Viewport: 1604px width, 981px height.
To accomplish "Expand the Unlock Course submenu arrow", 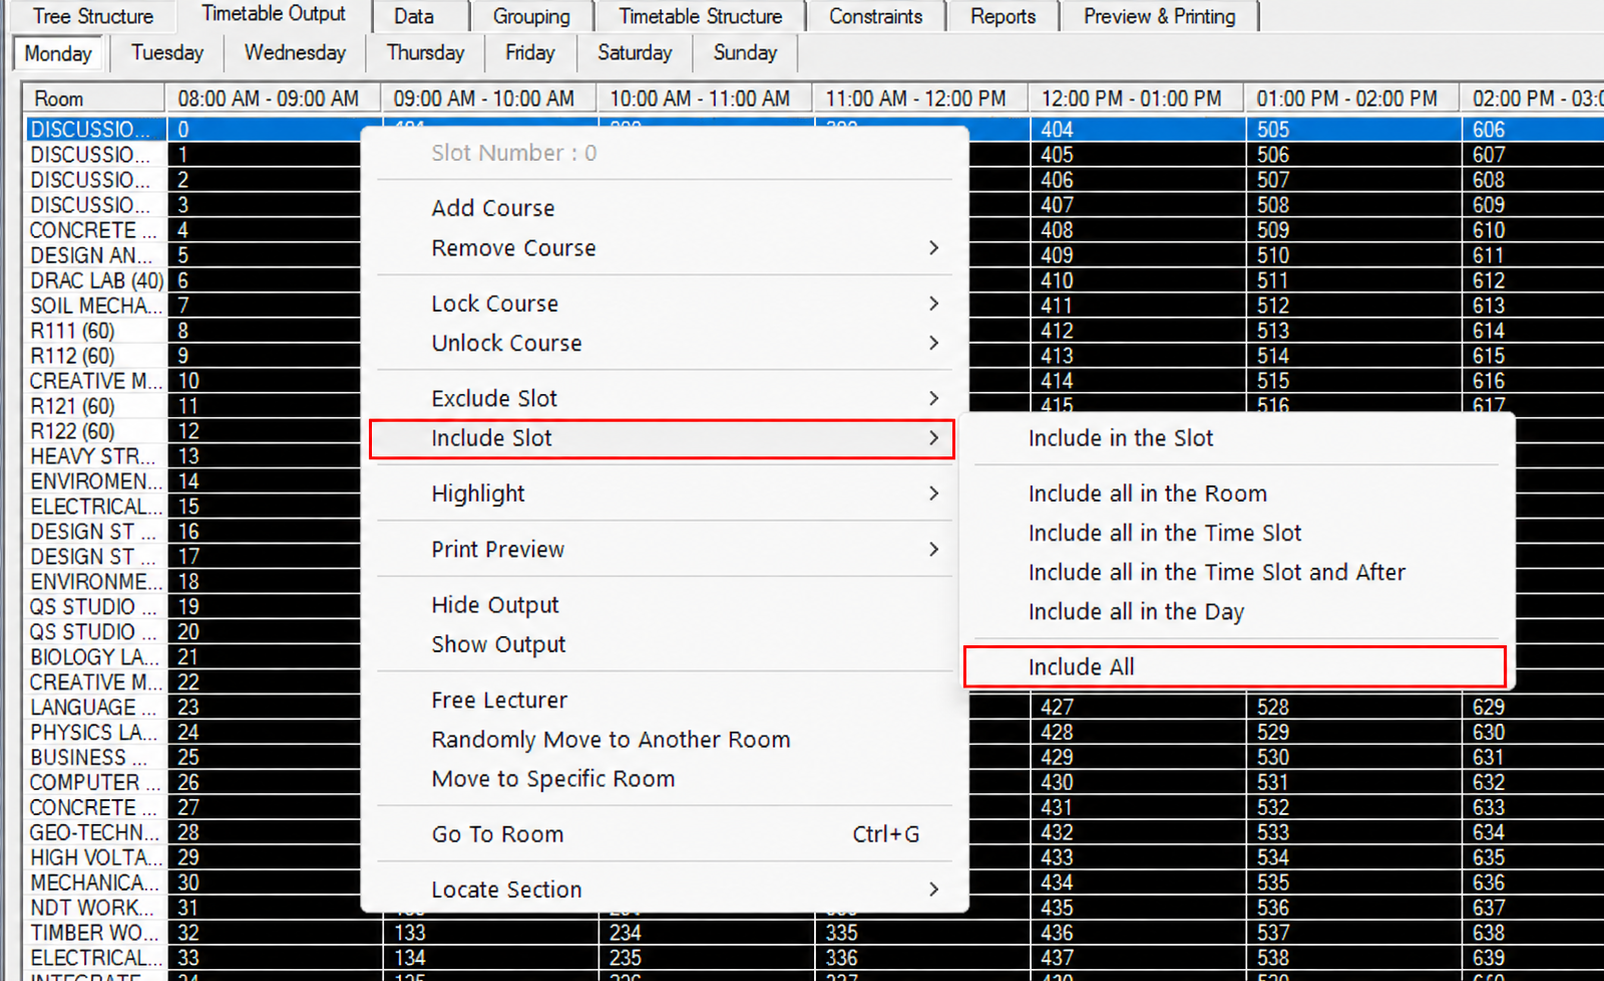I will [933, 343].
